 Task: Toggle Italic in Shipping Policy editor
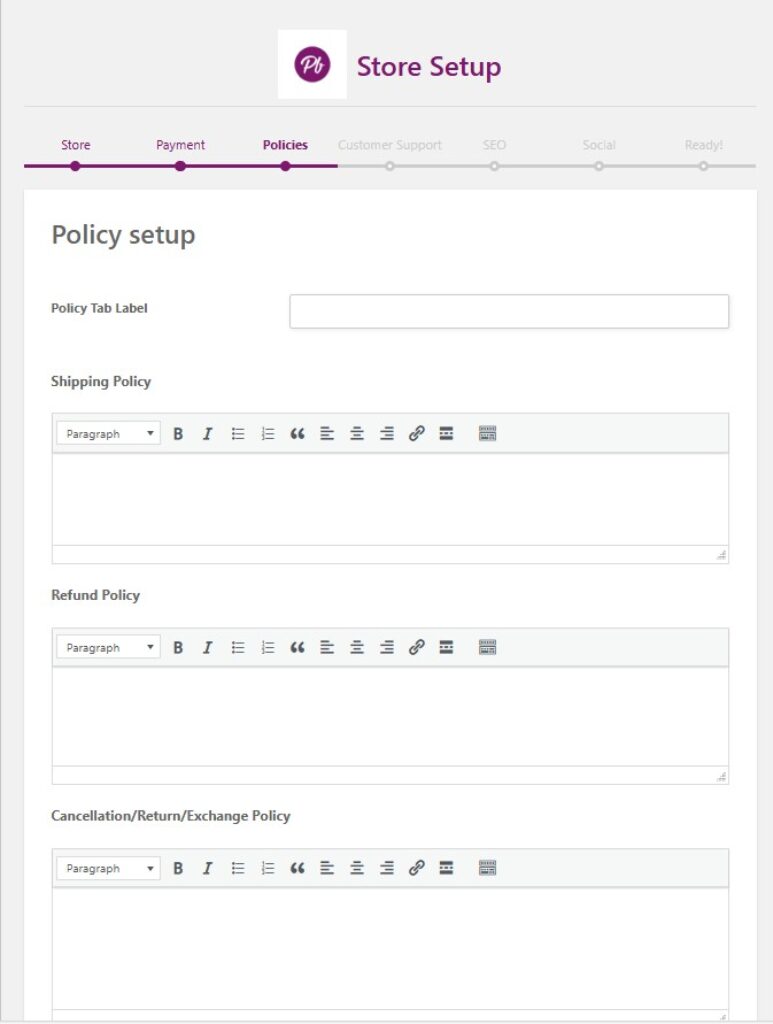click(208, 434)
